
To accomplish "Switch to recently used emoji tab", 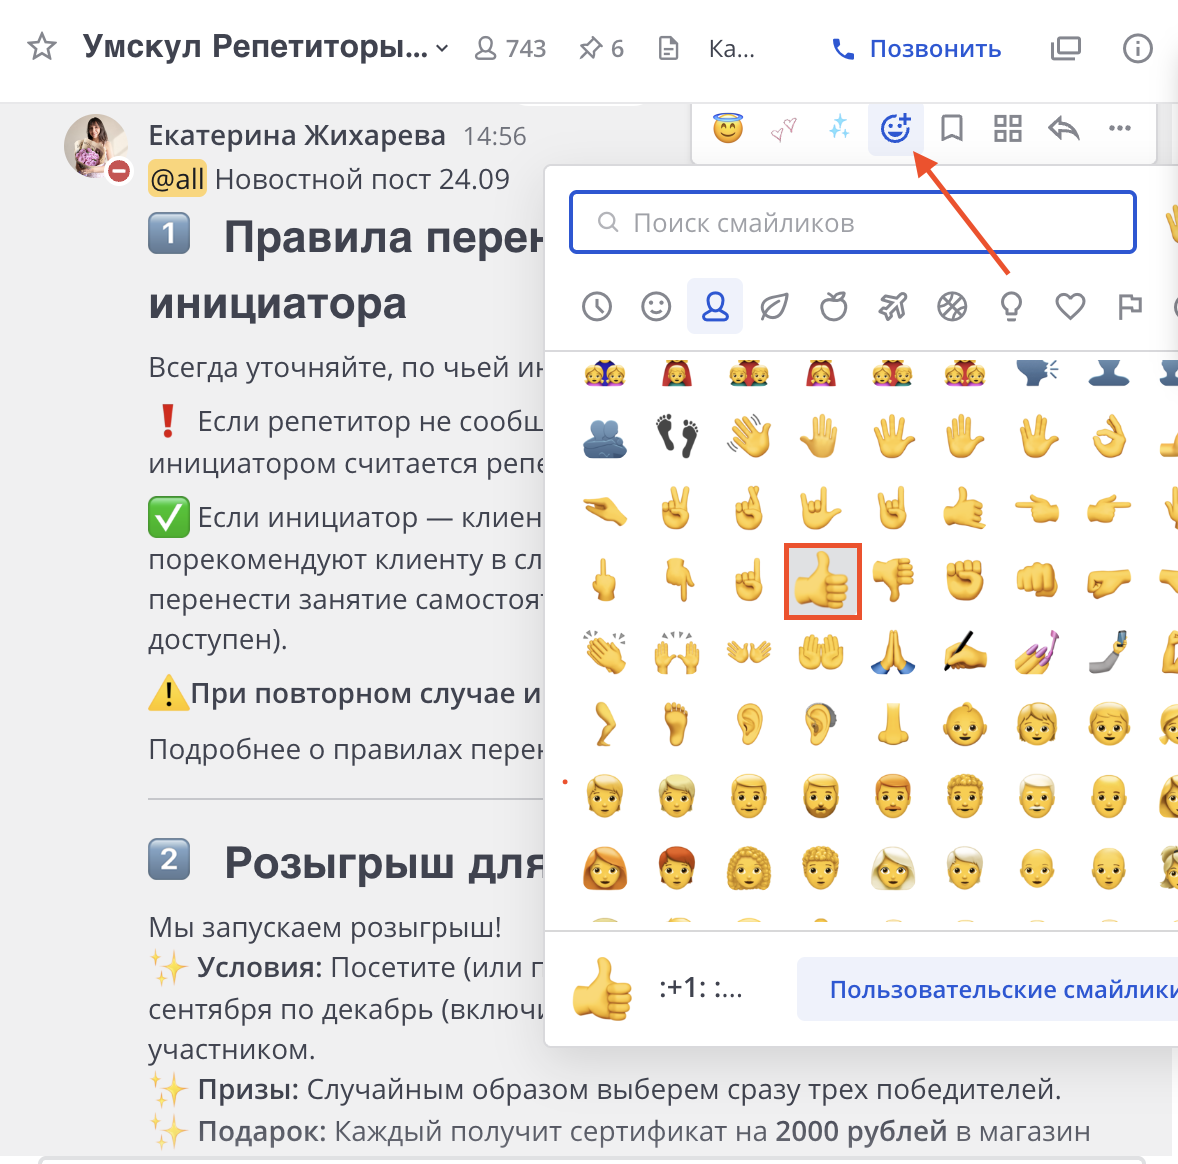I will (x=597, y=307).
